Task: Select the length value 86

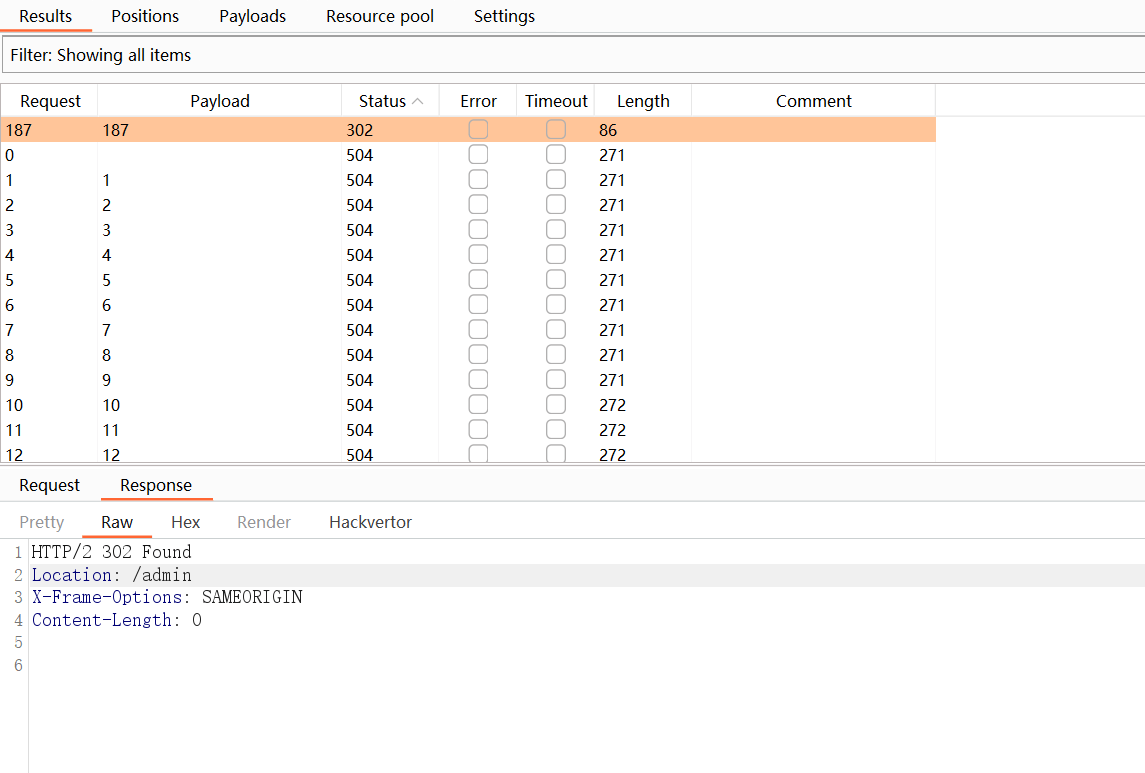Action: click(x=608, y=130)
